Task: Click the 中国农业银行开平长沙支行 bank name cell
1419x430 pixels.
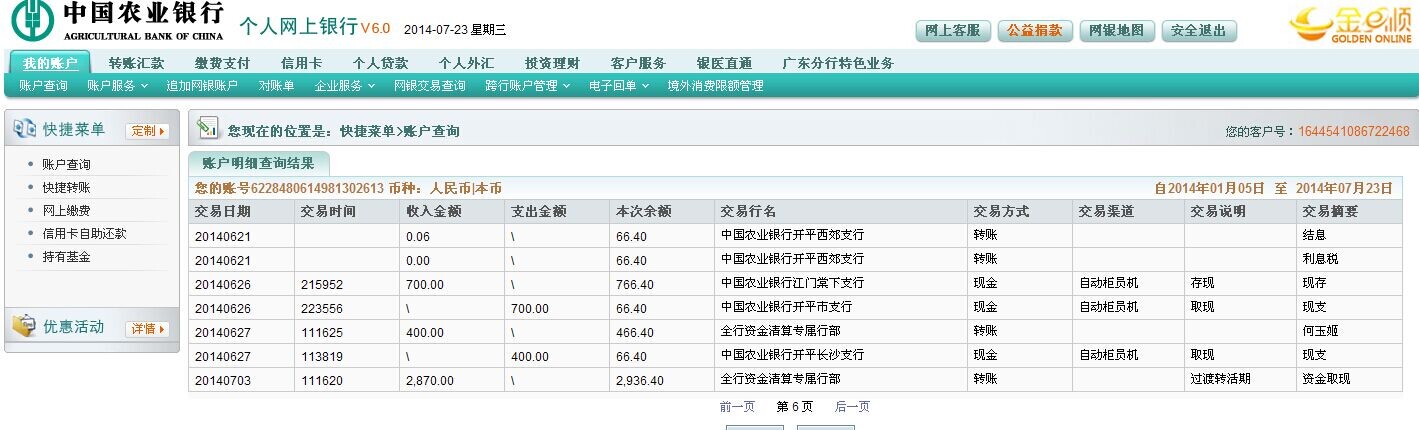Action: tap(842, 356)
